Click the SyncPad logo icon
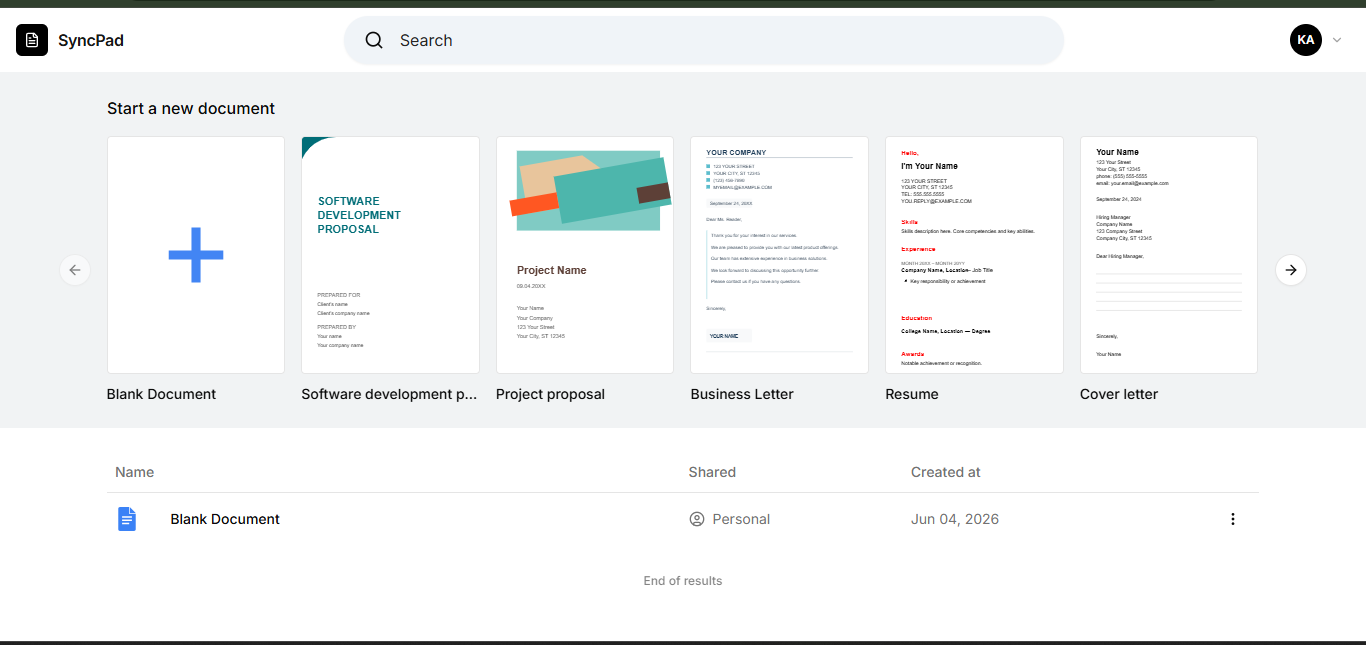This screenshot has width=1366, height=645. pos(32,40)
